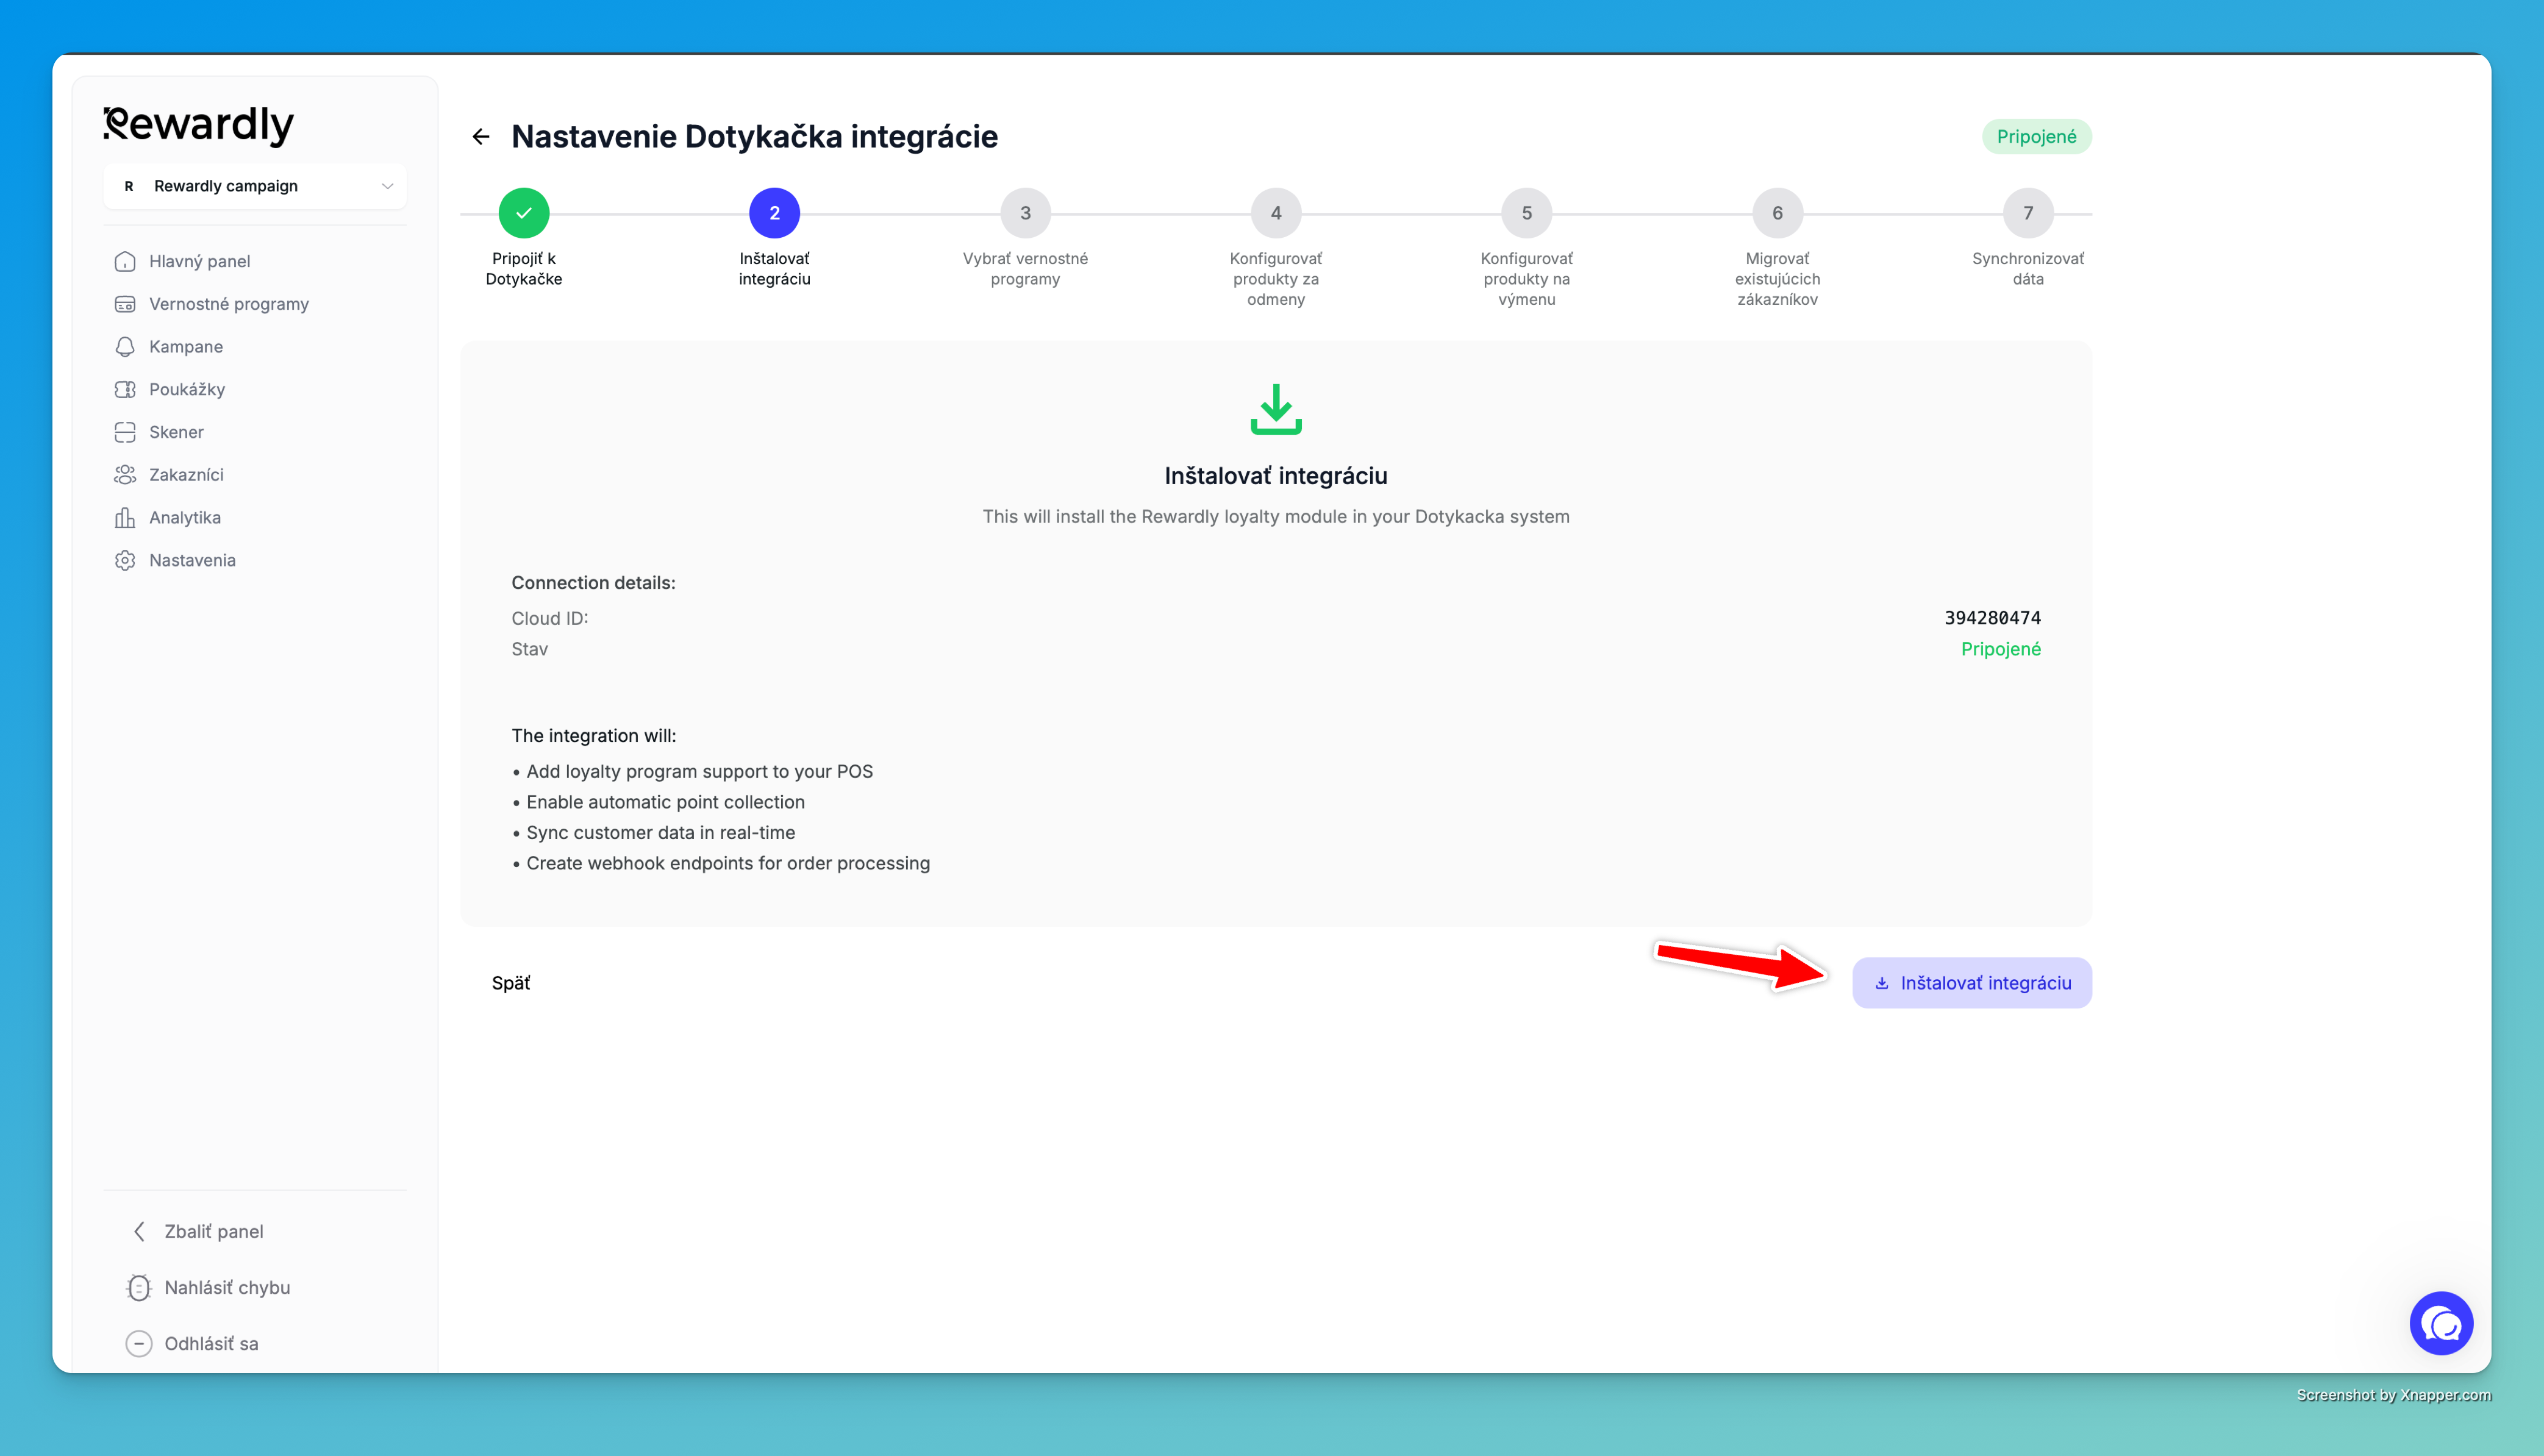Click the Hlavný panel home icon
Viewport: 2544px width, 1456px height.
[125, 261]
